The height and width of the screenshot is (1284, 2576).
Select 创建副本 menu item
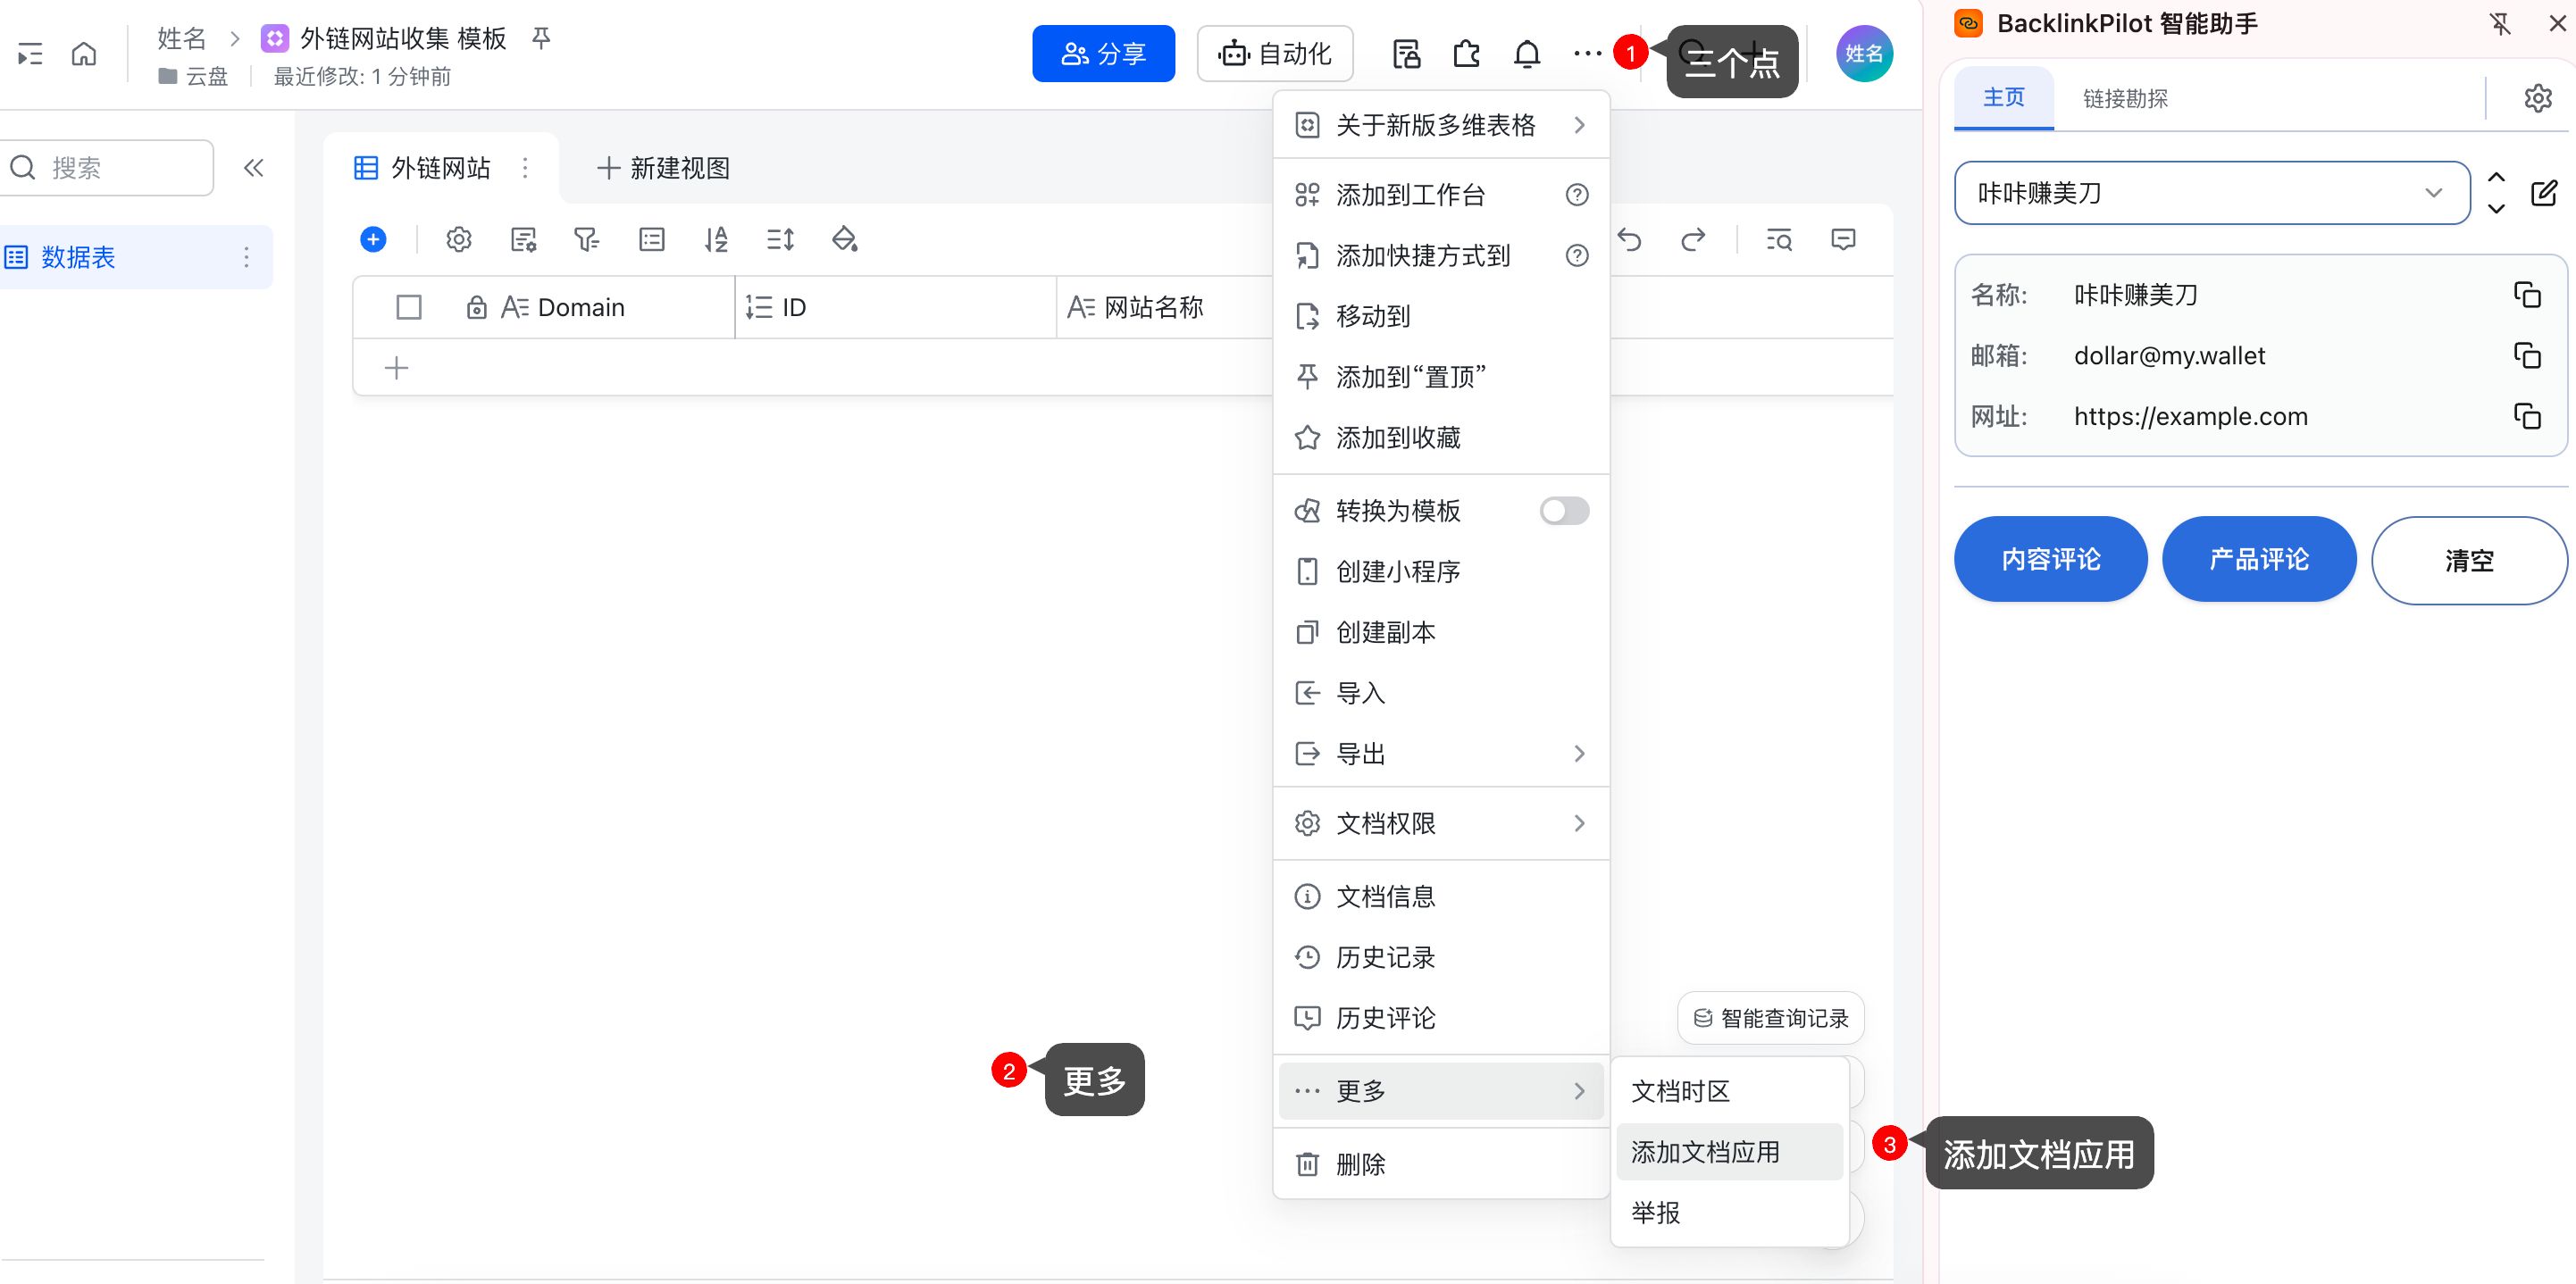pyautogui.click(x=1441, y=632)
